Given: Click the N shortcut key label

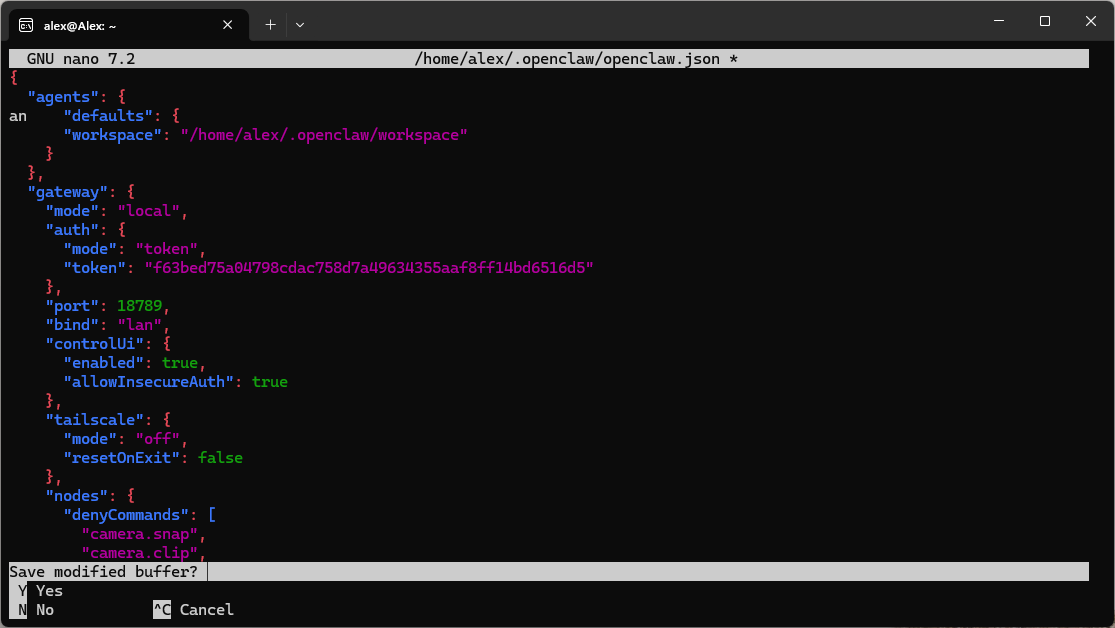Looking at the screenshot, I should pos(22,610).
